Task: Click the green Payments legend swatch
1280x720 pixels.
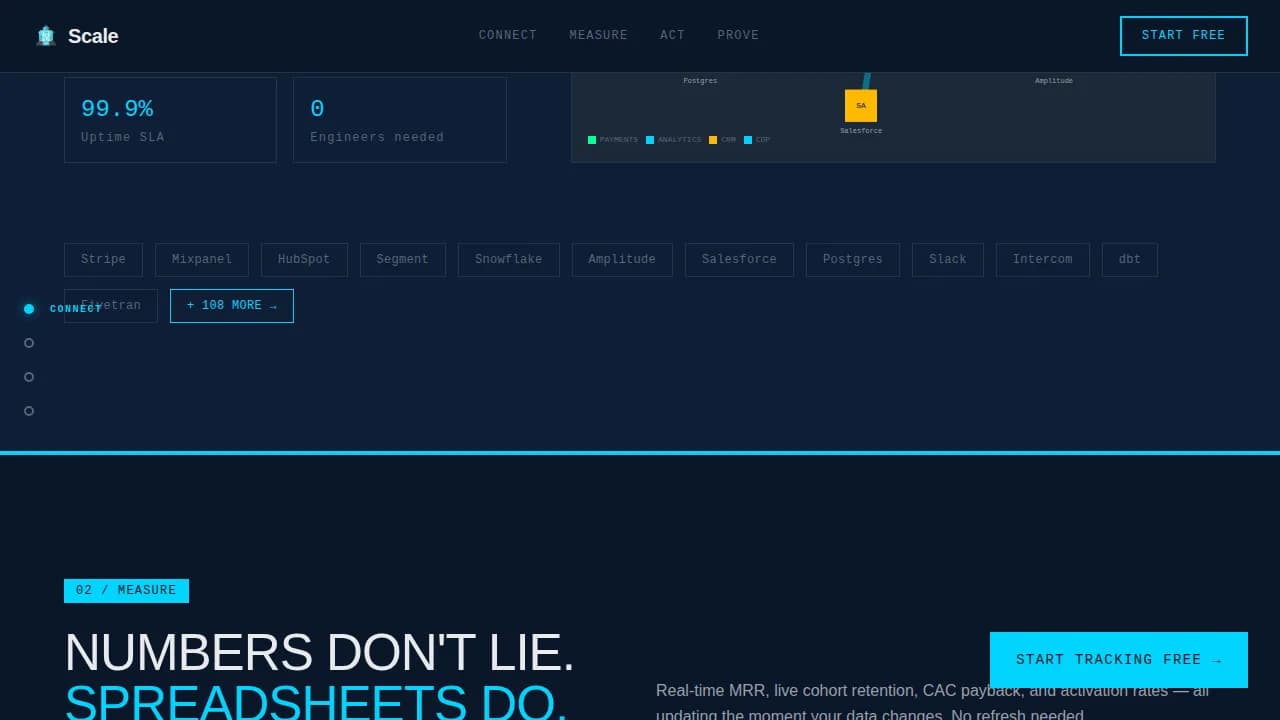Action: [592, 140]
